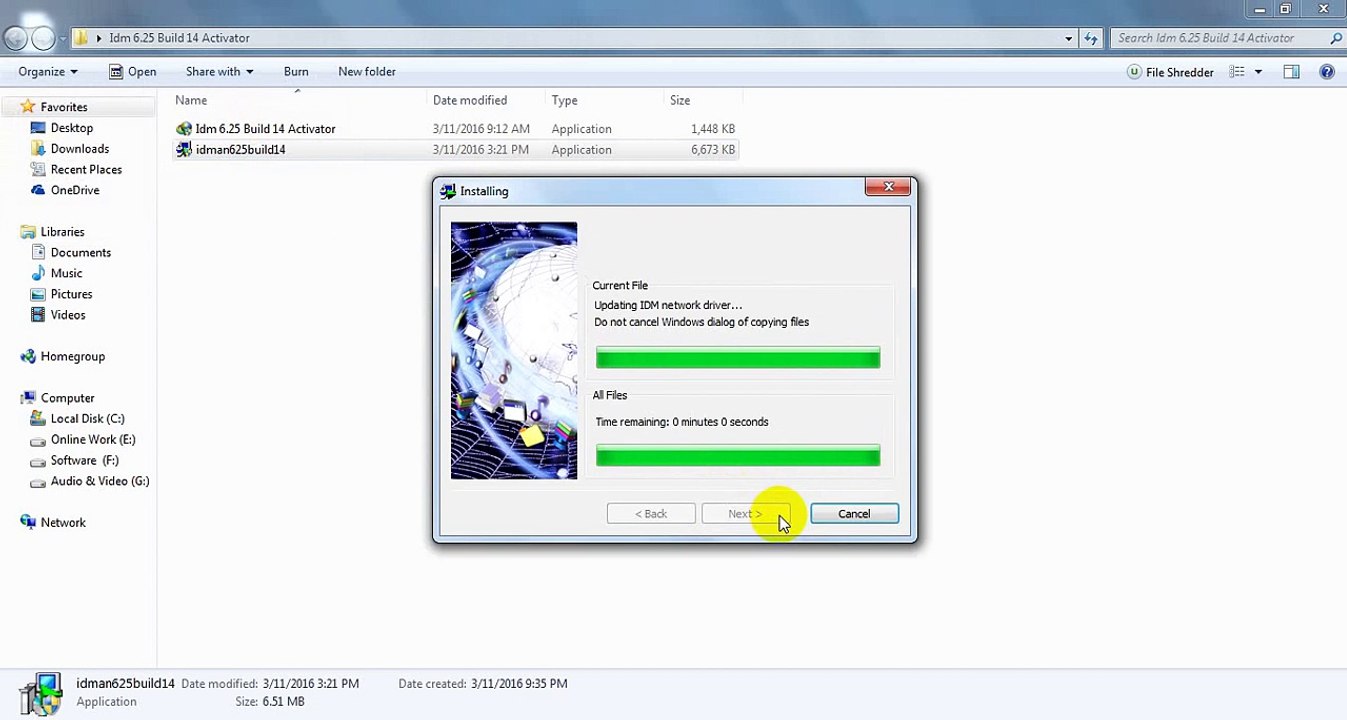
Task: Open Online Work (E:) drive
Action: click(x=92, y=440)
